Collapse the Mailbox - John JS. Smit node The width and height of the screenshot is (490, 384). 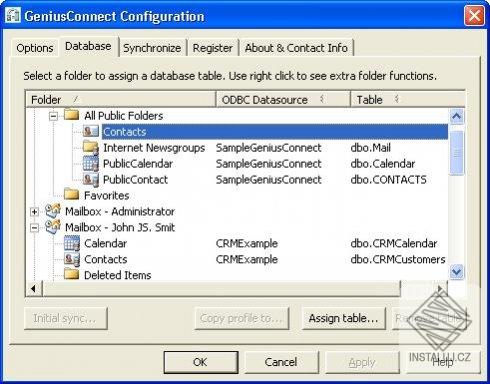coord(34,228)
